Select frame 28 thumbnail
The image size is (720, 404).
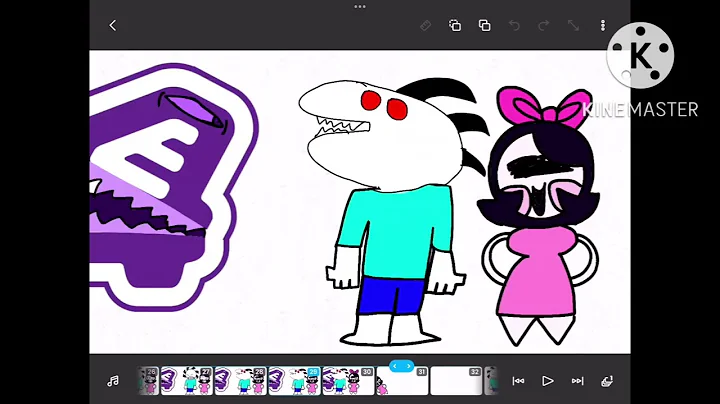coord(241,381)
